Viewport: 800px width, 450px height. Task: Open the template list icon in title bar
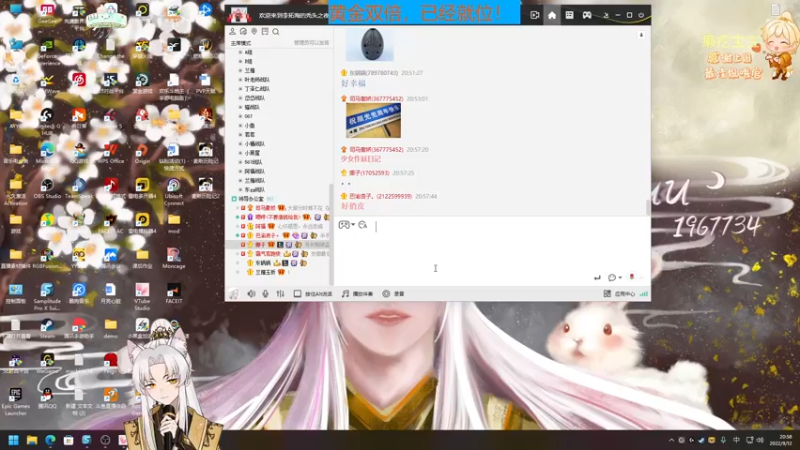(x=569, y=15)
